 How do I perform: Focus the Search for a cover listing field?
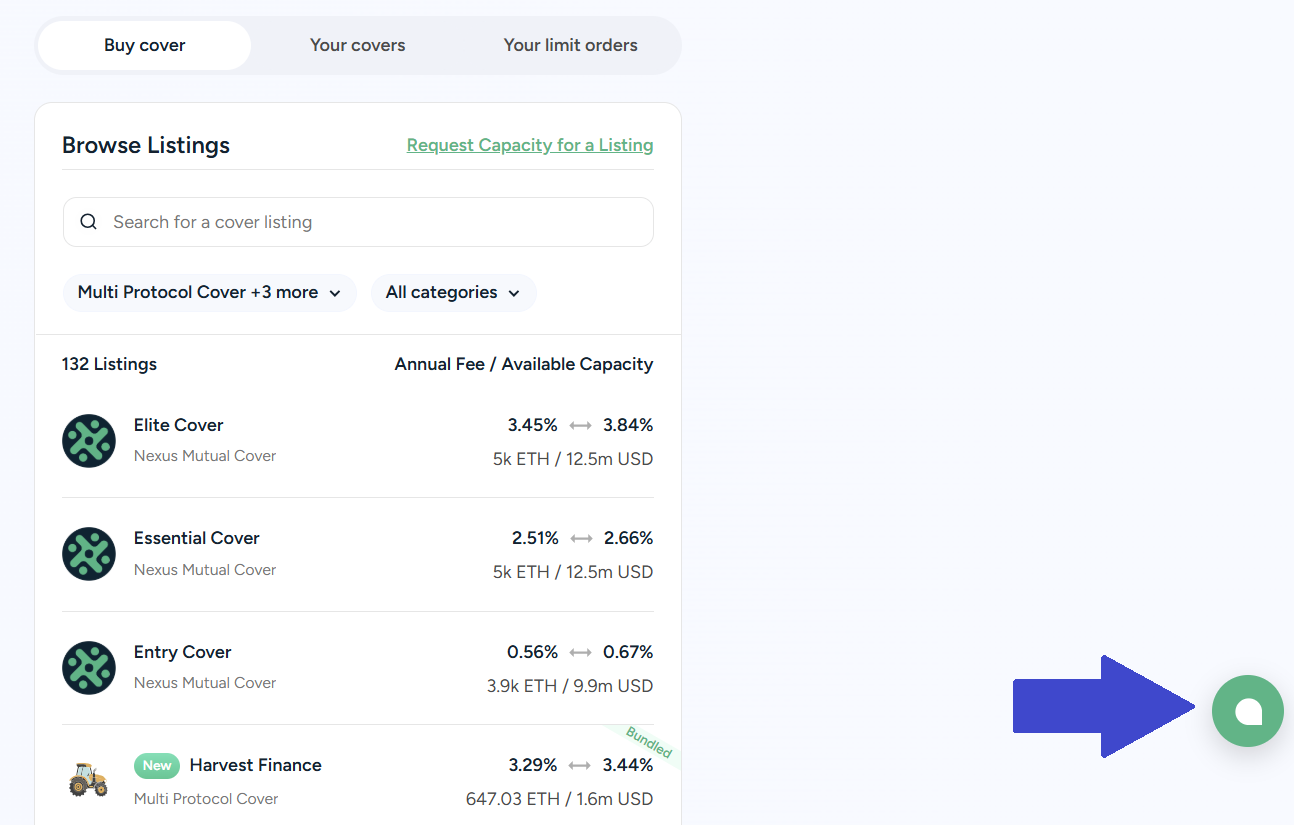pyautogui.click(x=358, y=222)
